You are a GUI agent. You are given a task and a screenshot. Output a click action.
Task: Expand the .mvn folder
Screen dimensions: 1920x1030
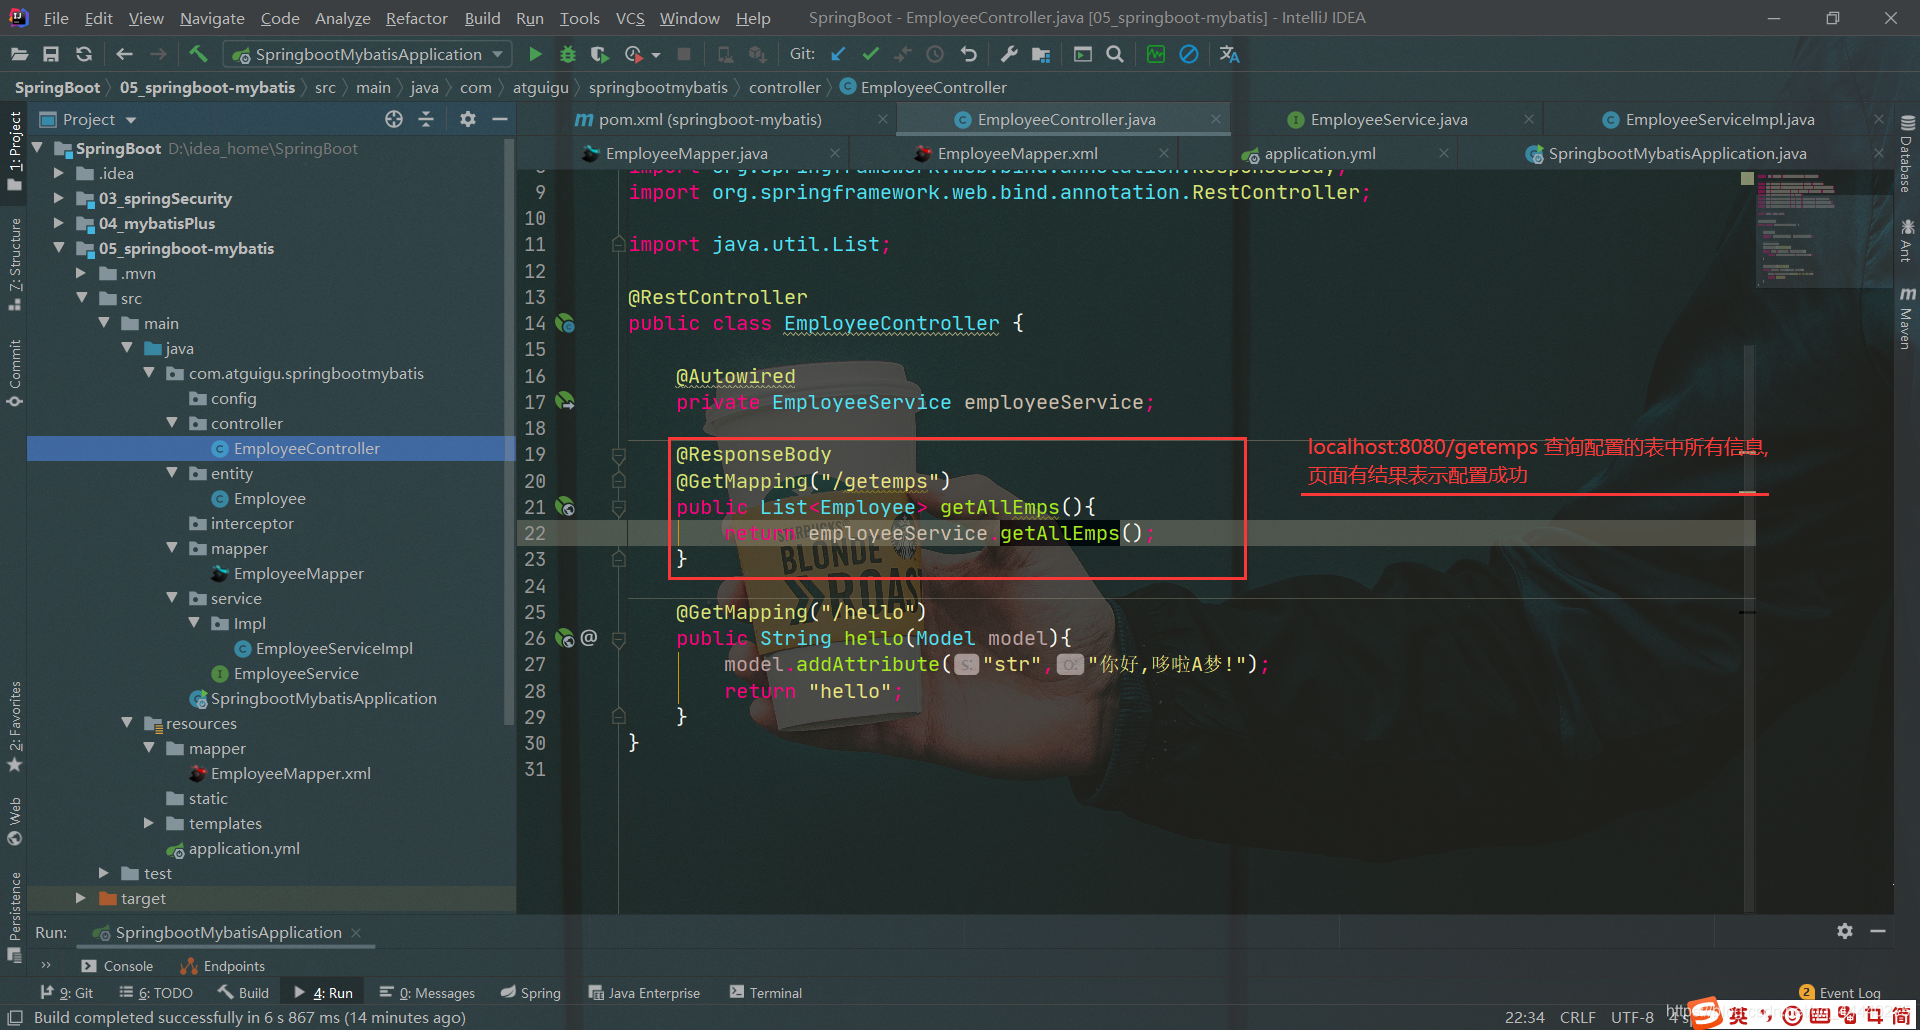81,273
